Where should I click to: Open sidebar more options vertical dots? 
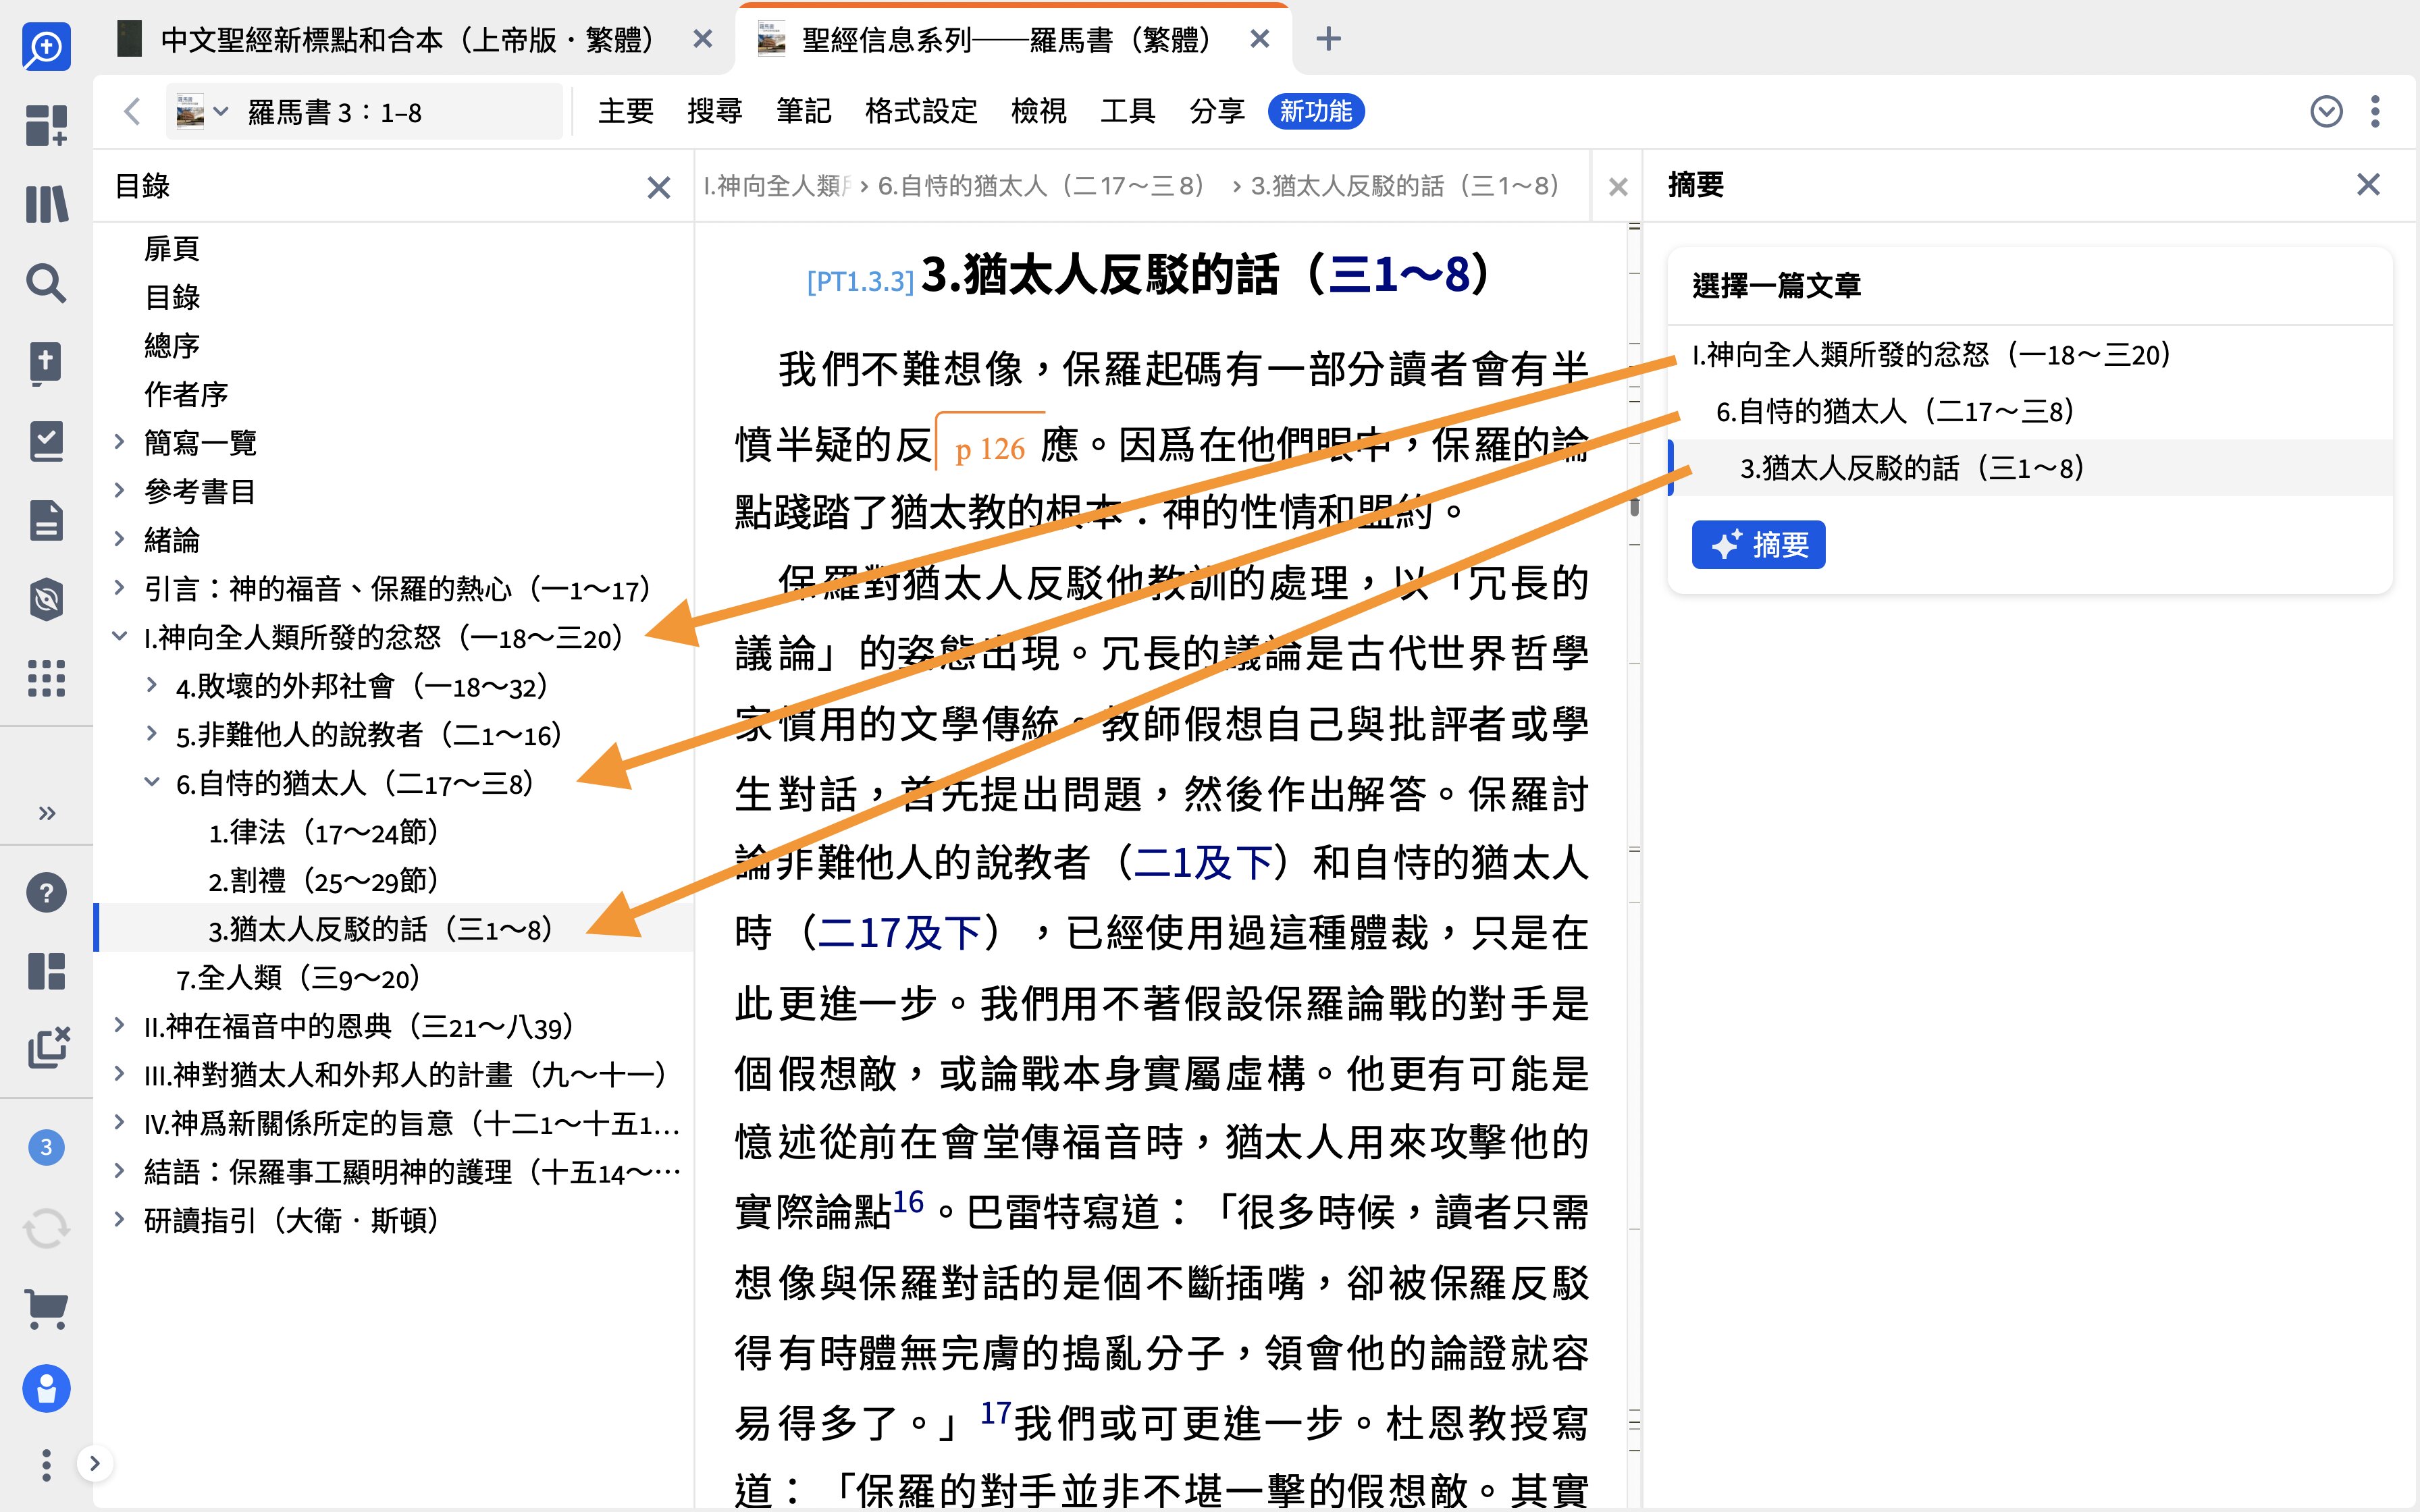(x=46, y=1465)
